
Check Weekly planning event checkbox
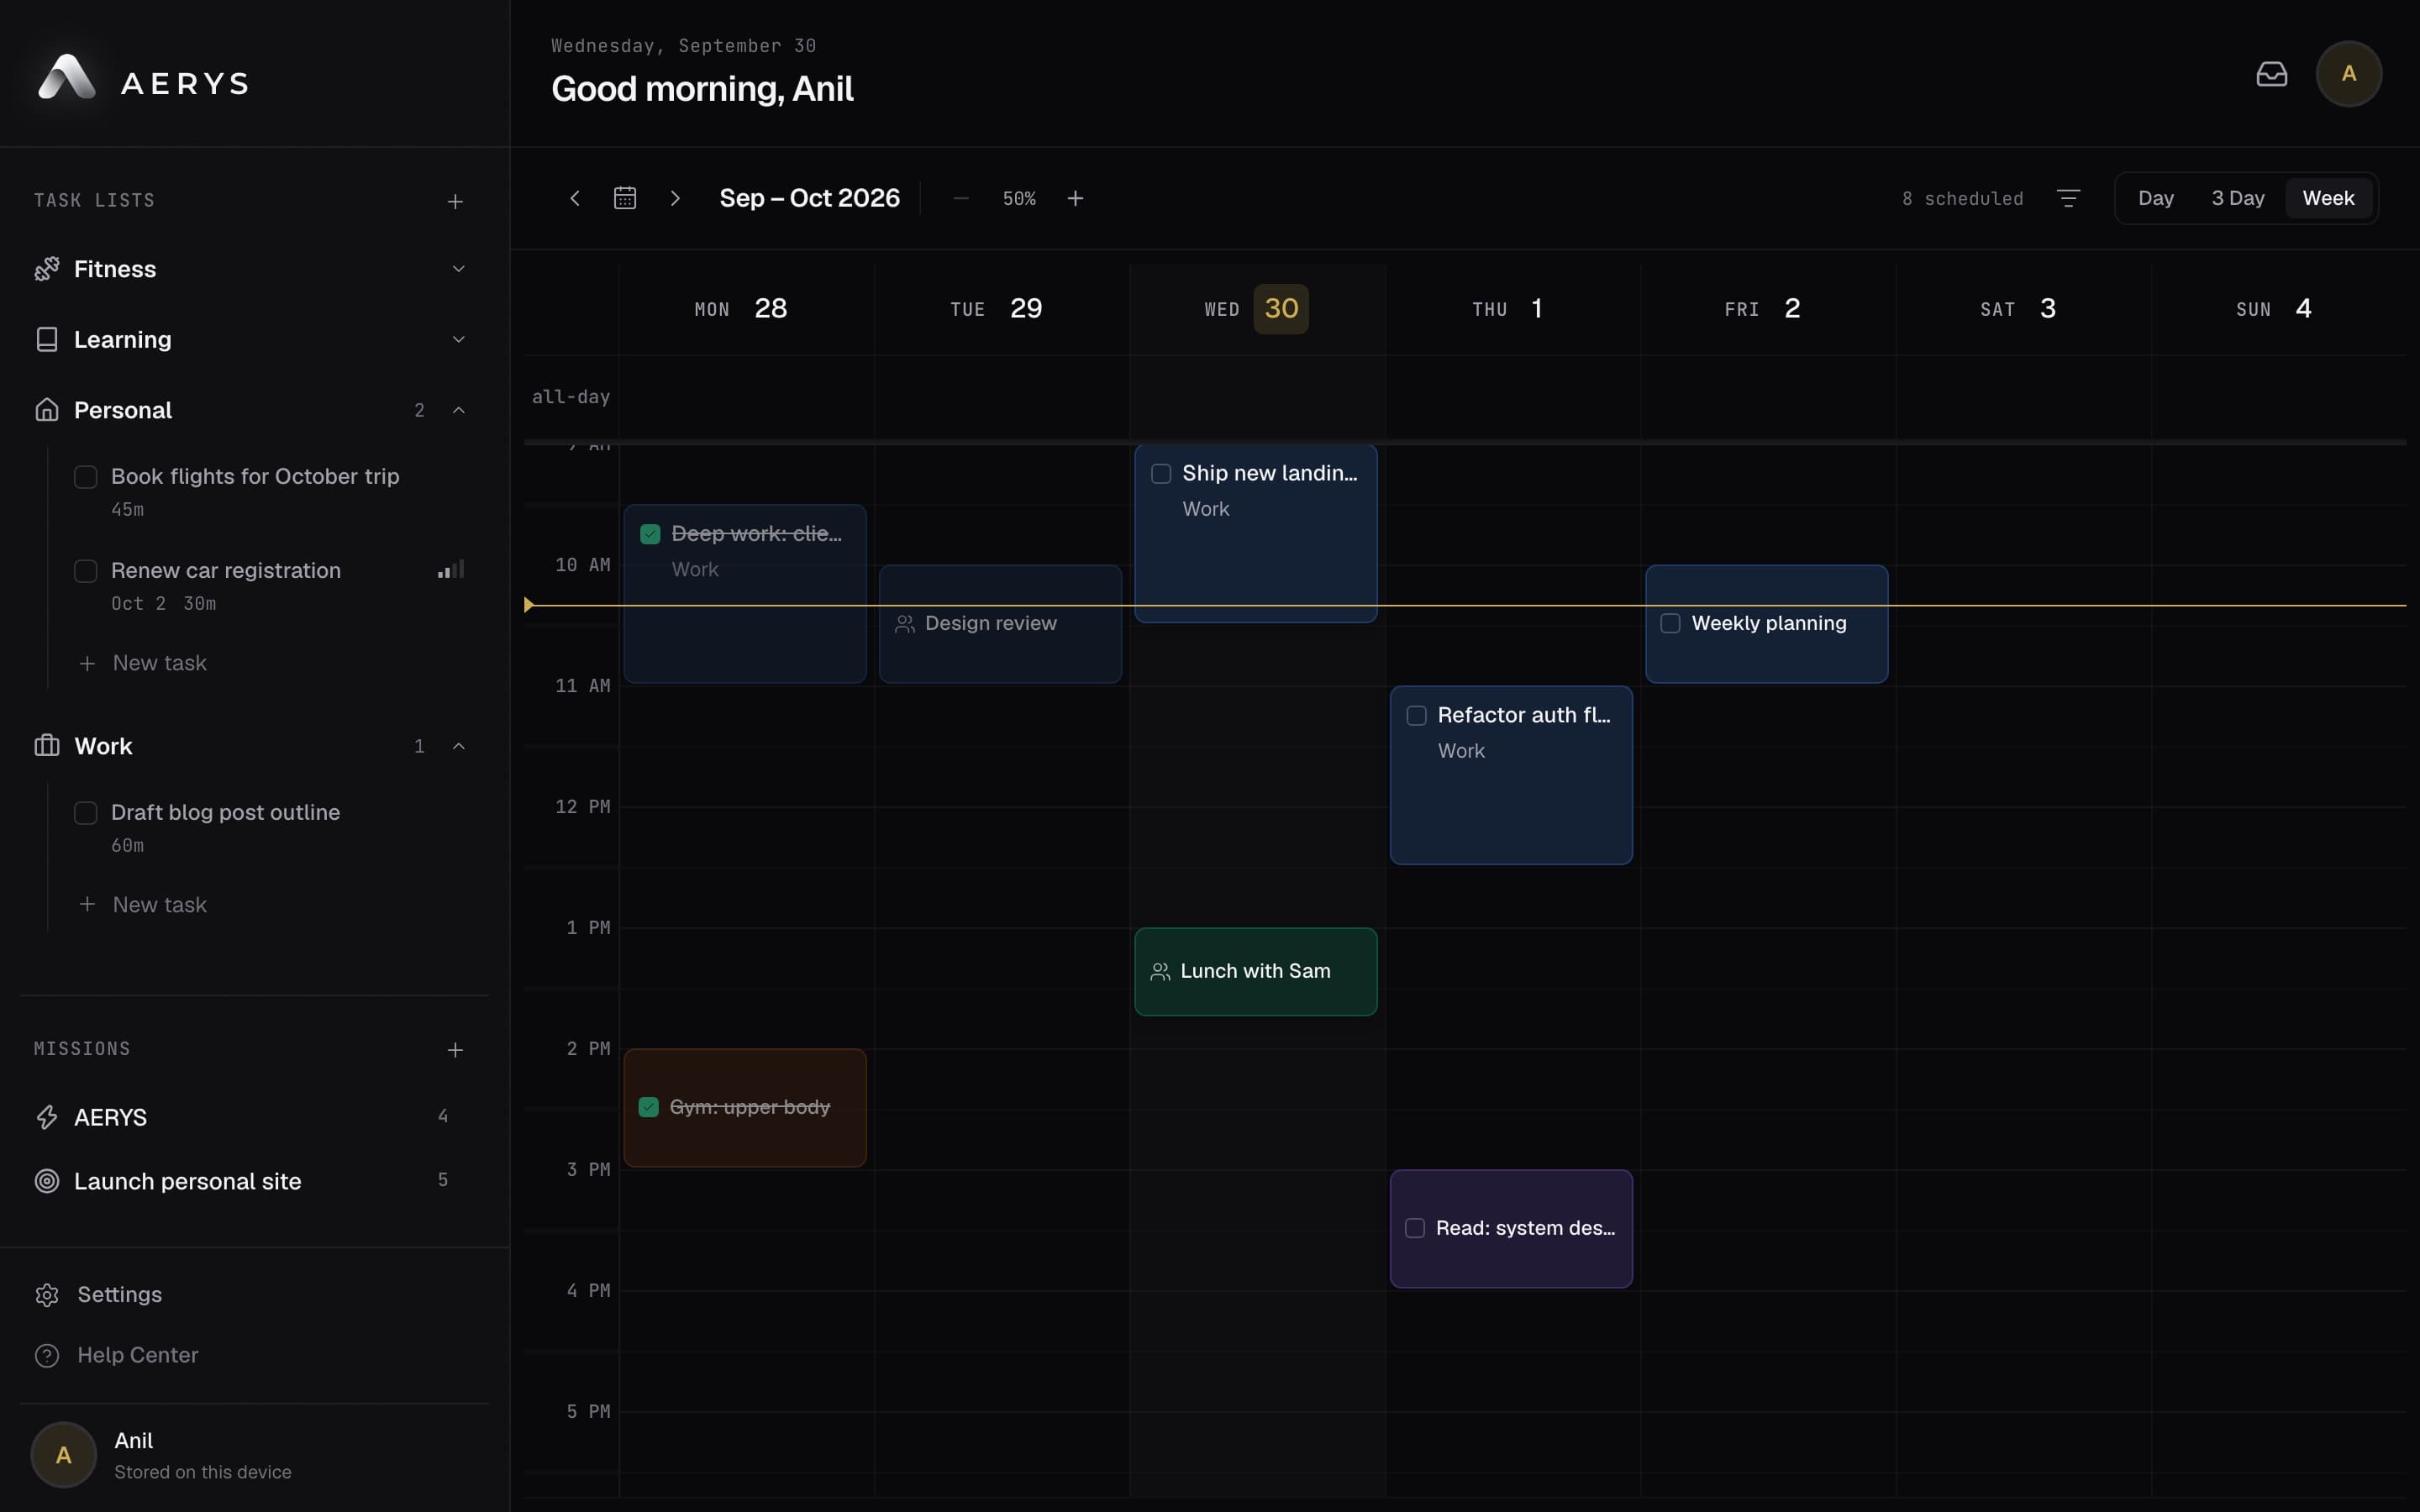click(x=1670, y=623)
